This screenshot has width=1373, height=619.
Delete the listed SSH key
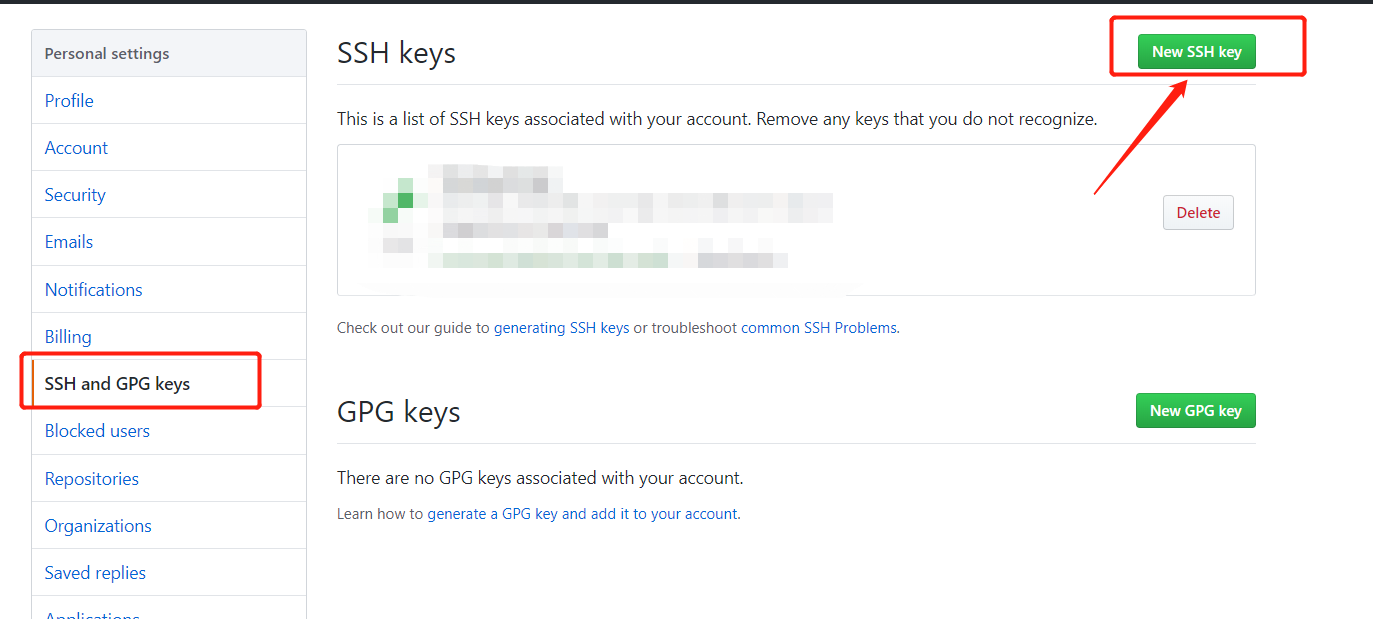click(x=1198, y=212)
